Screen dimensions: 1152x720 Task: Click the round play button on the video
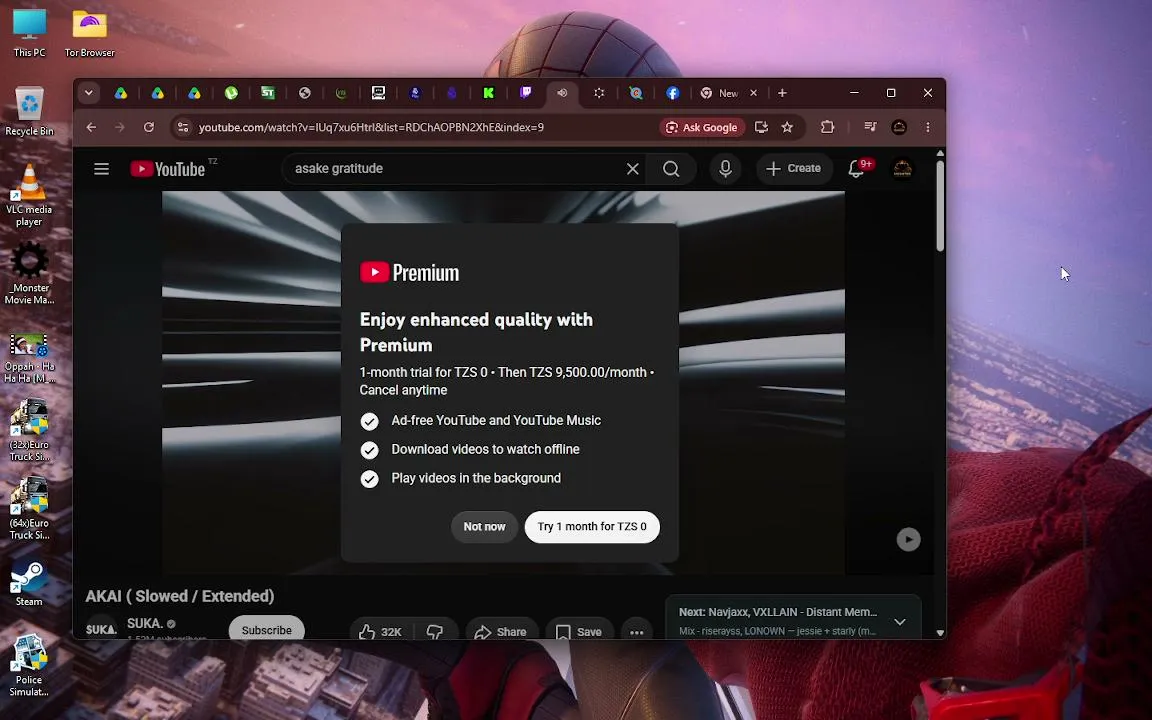(x=909, y=539)
